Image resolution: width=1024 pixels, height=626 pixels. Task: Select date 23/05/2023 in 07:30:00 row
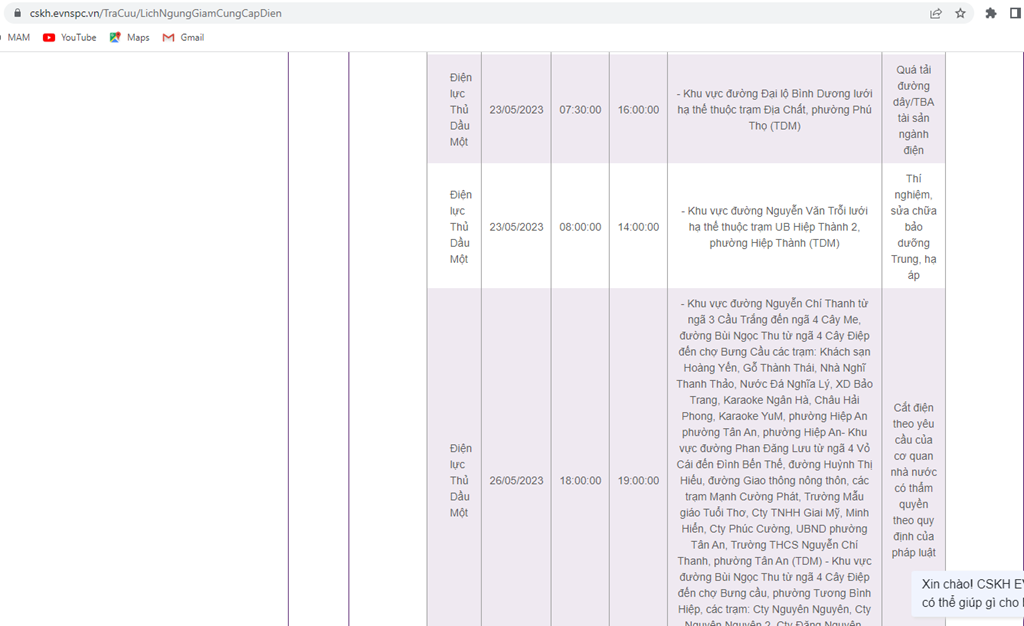[516, 110]
